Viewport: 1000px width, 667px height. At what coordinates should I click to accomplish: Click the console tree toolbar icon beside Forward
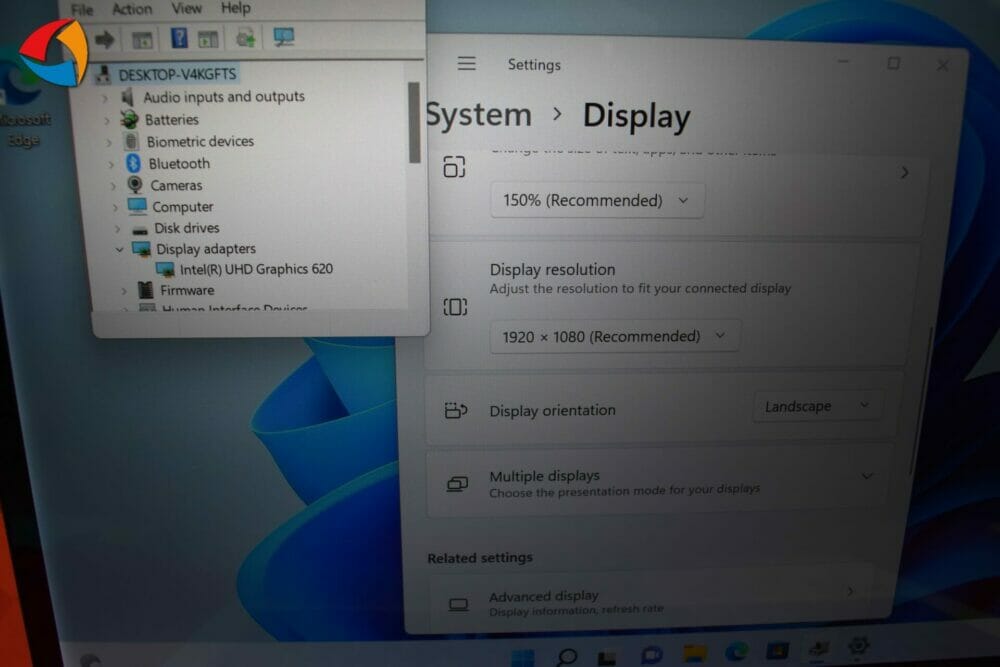coord(142,40)
